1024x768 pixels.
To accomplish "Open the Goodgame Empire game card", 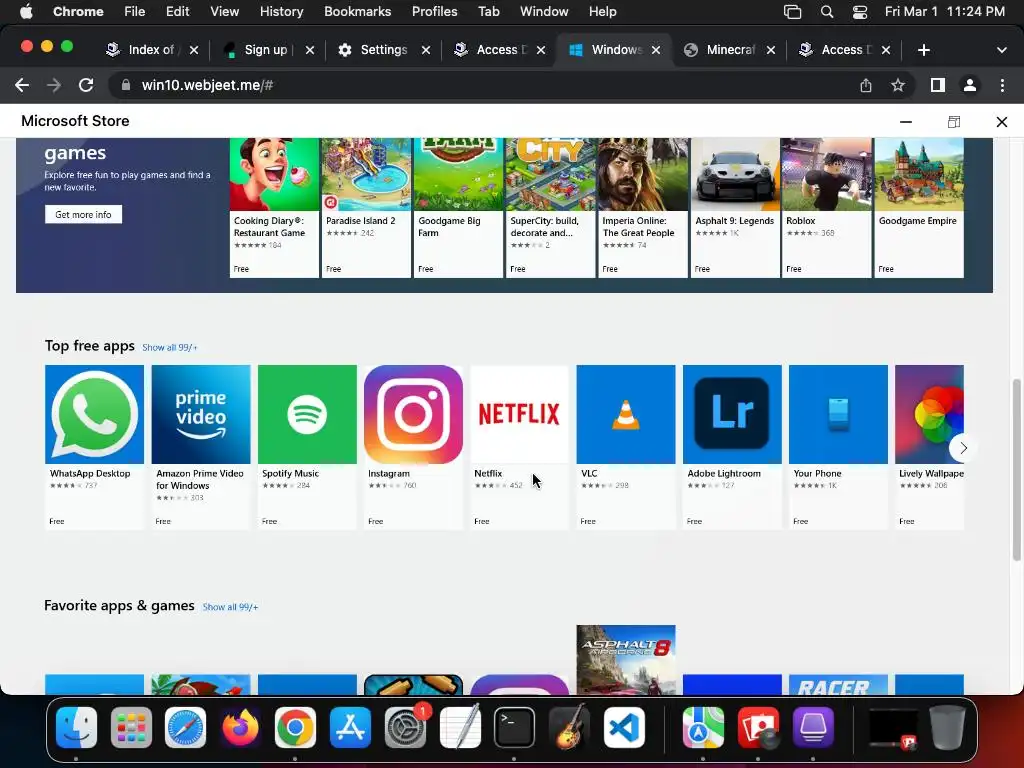I will [919, 208].
